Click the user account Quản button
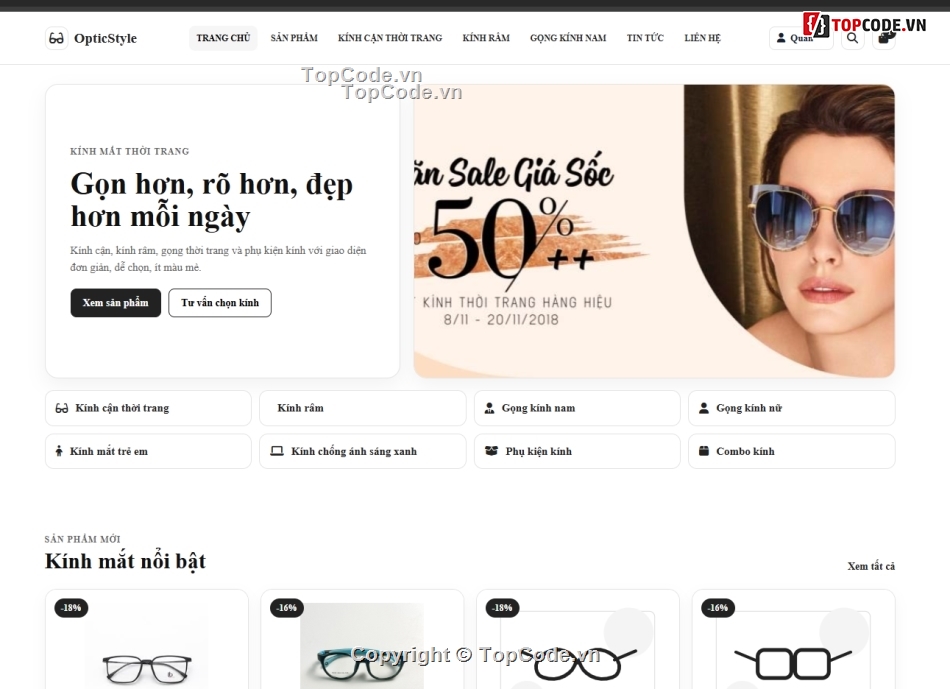The image size is (950, 689). point(801,38)
